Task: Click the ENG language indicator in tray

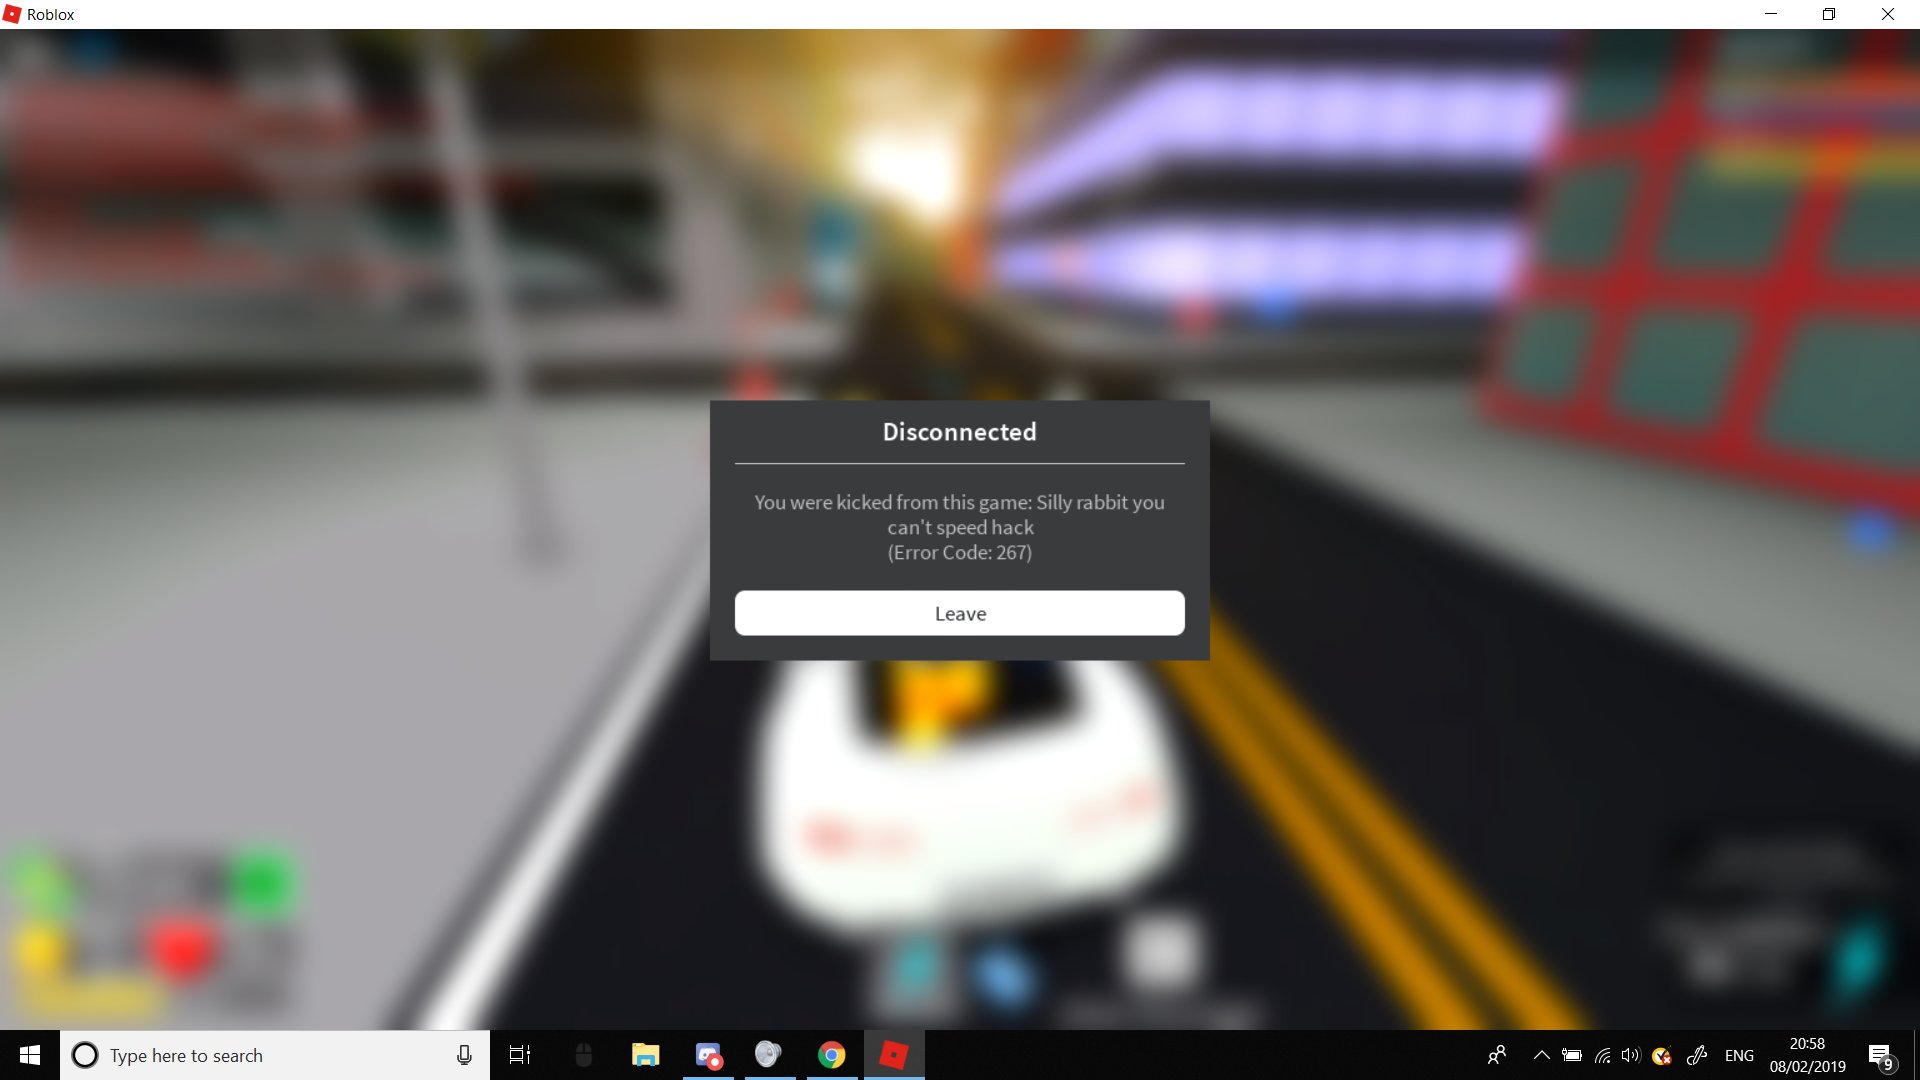Action: pyautogui.click(x=1739, y=1054)
